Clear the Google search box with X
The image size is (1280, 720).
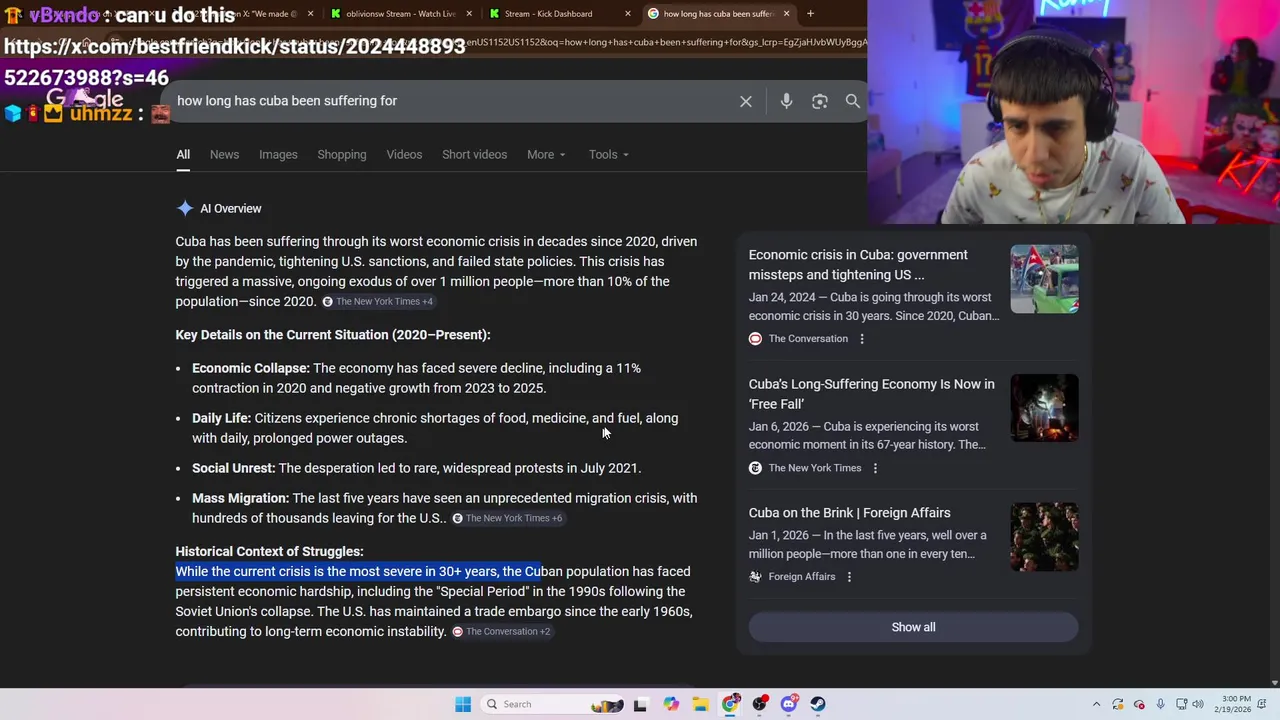coord(746,101)
